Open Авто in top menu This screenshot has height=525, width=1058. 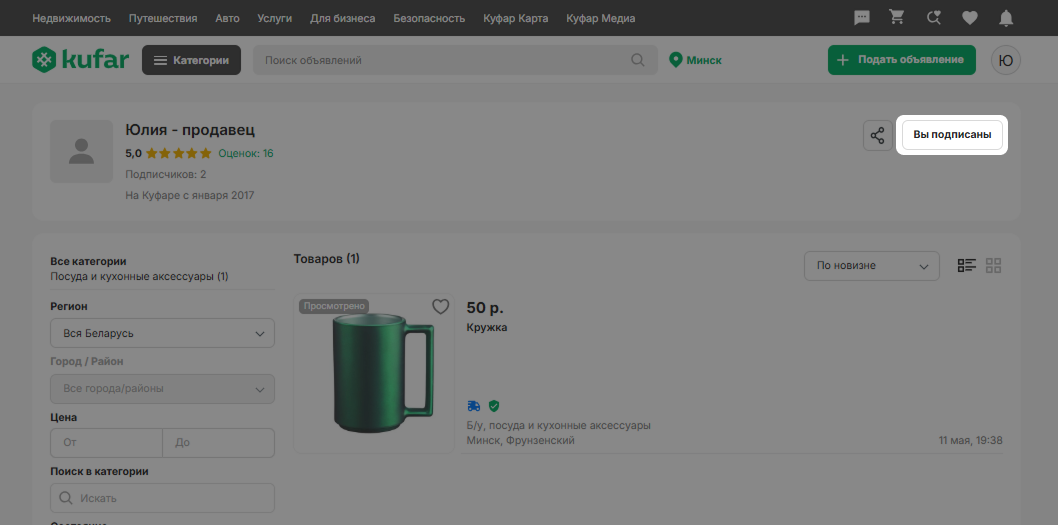point(227,18)
